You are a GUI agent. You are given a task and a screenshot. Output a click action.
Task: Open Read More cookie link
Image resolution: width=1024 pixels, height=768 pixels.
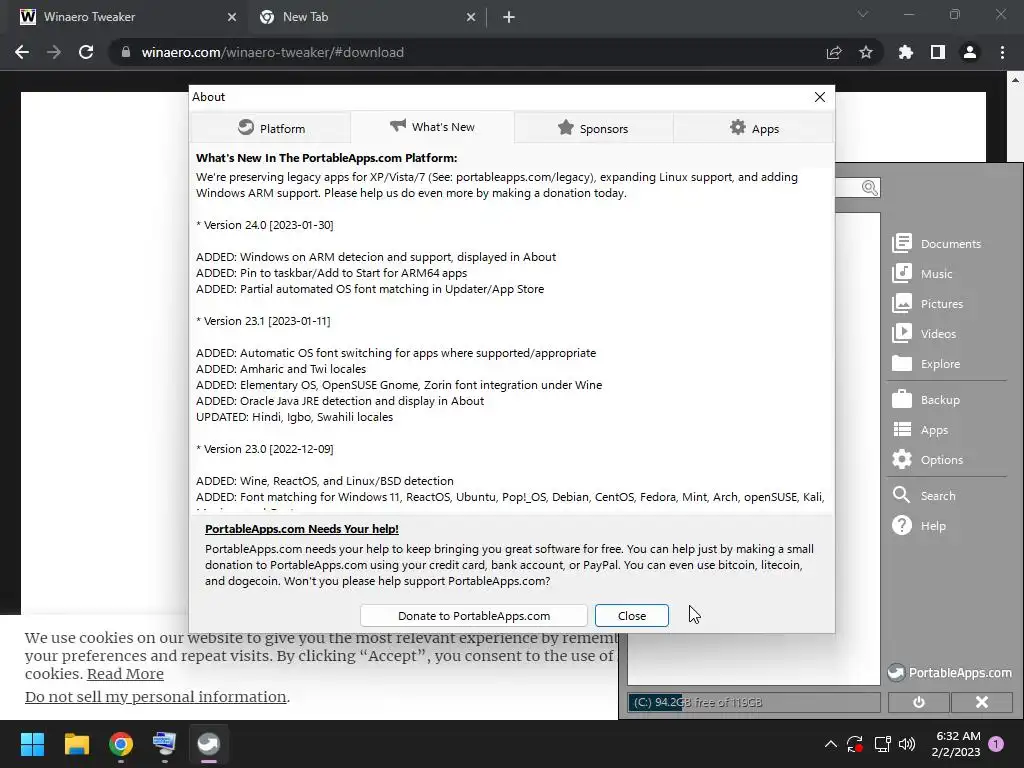125,674
